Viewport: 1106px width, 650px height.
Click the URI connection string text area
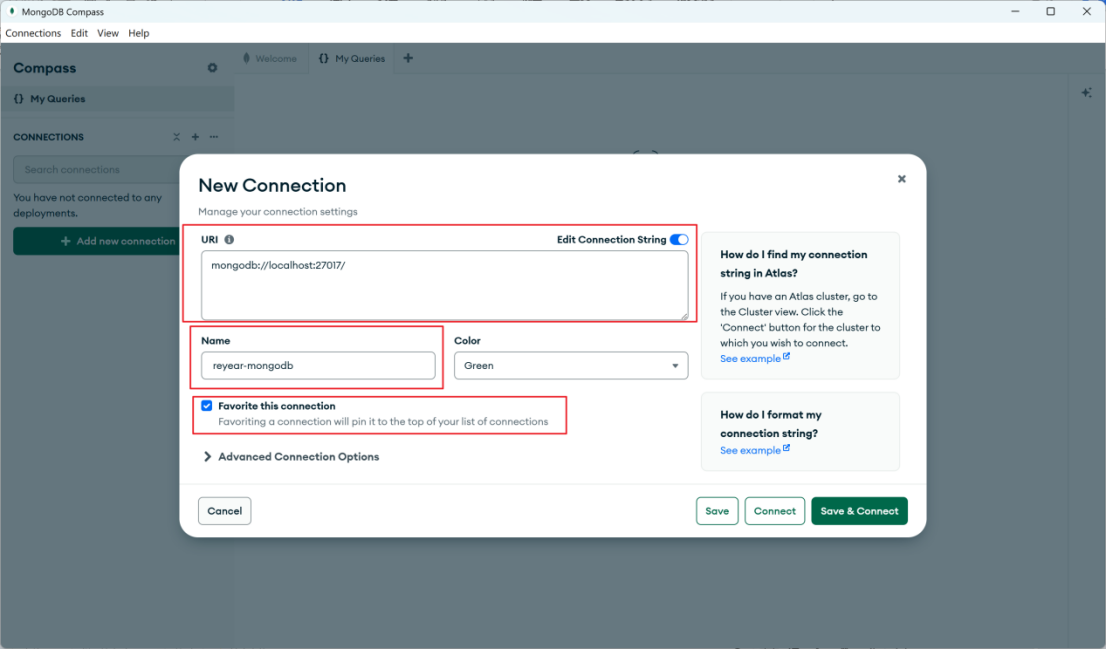(x=444, y=286)
